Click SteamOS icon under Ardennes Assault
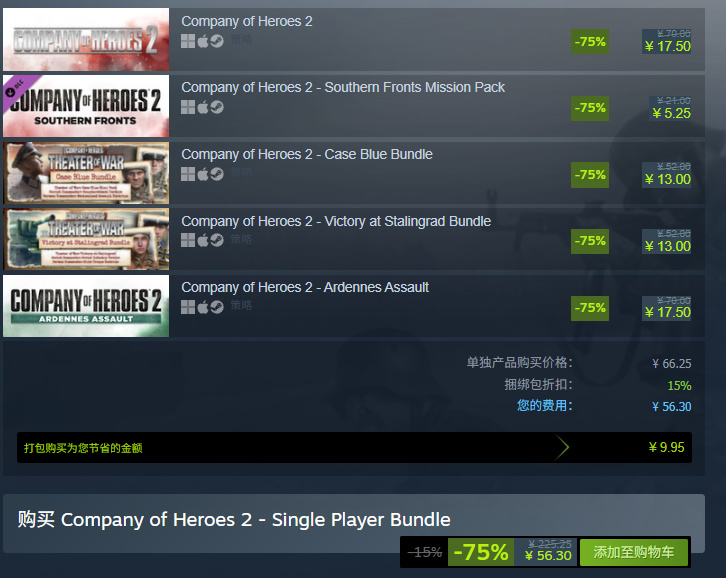This screenshot has height=578, width=726. click(217, 307)
